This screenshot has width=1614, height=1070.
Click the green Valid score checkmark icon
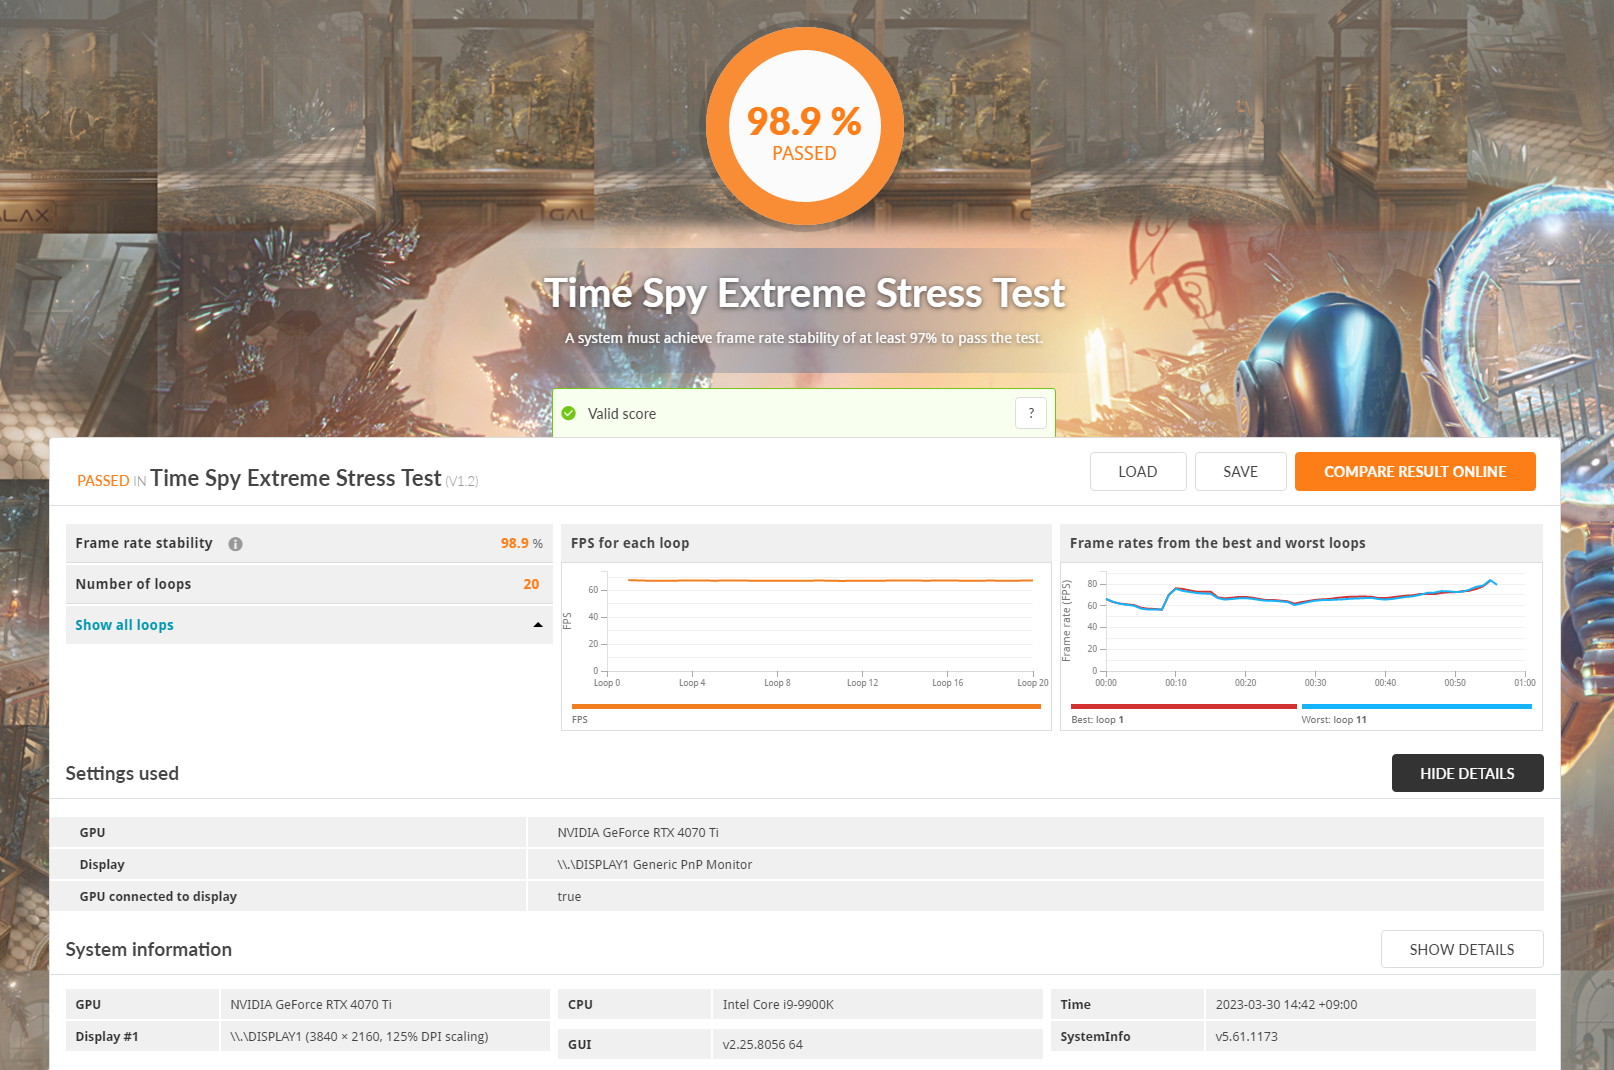point(569,413)
